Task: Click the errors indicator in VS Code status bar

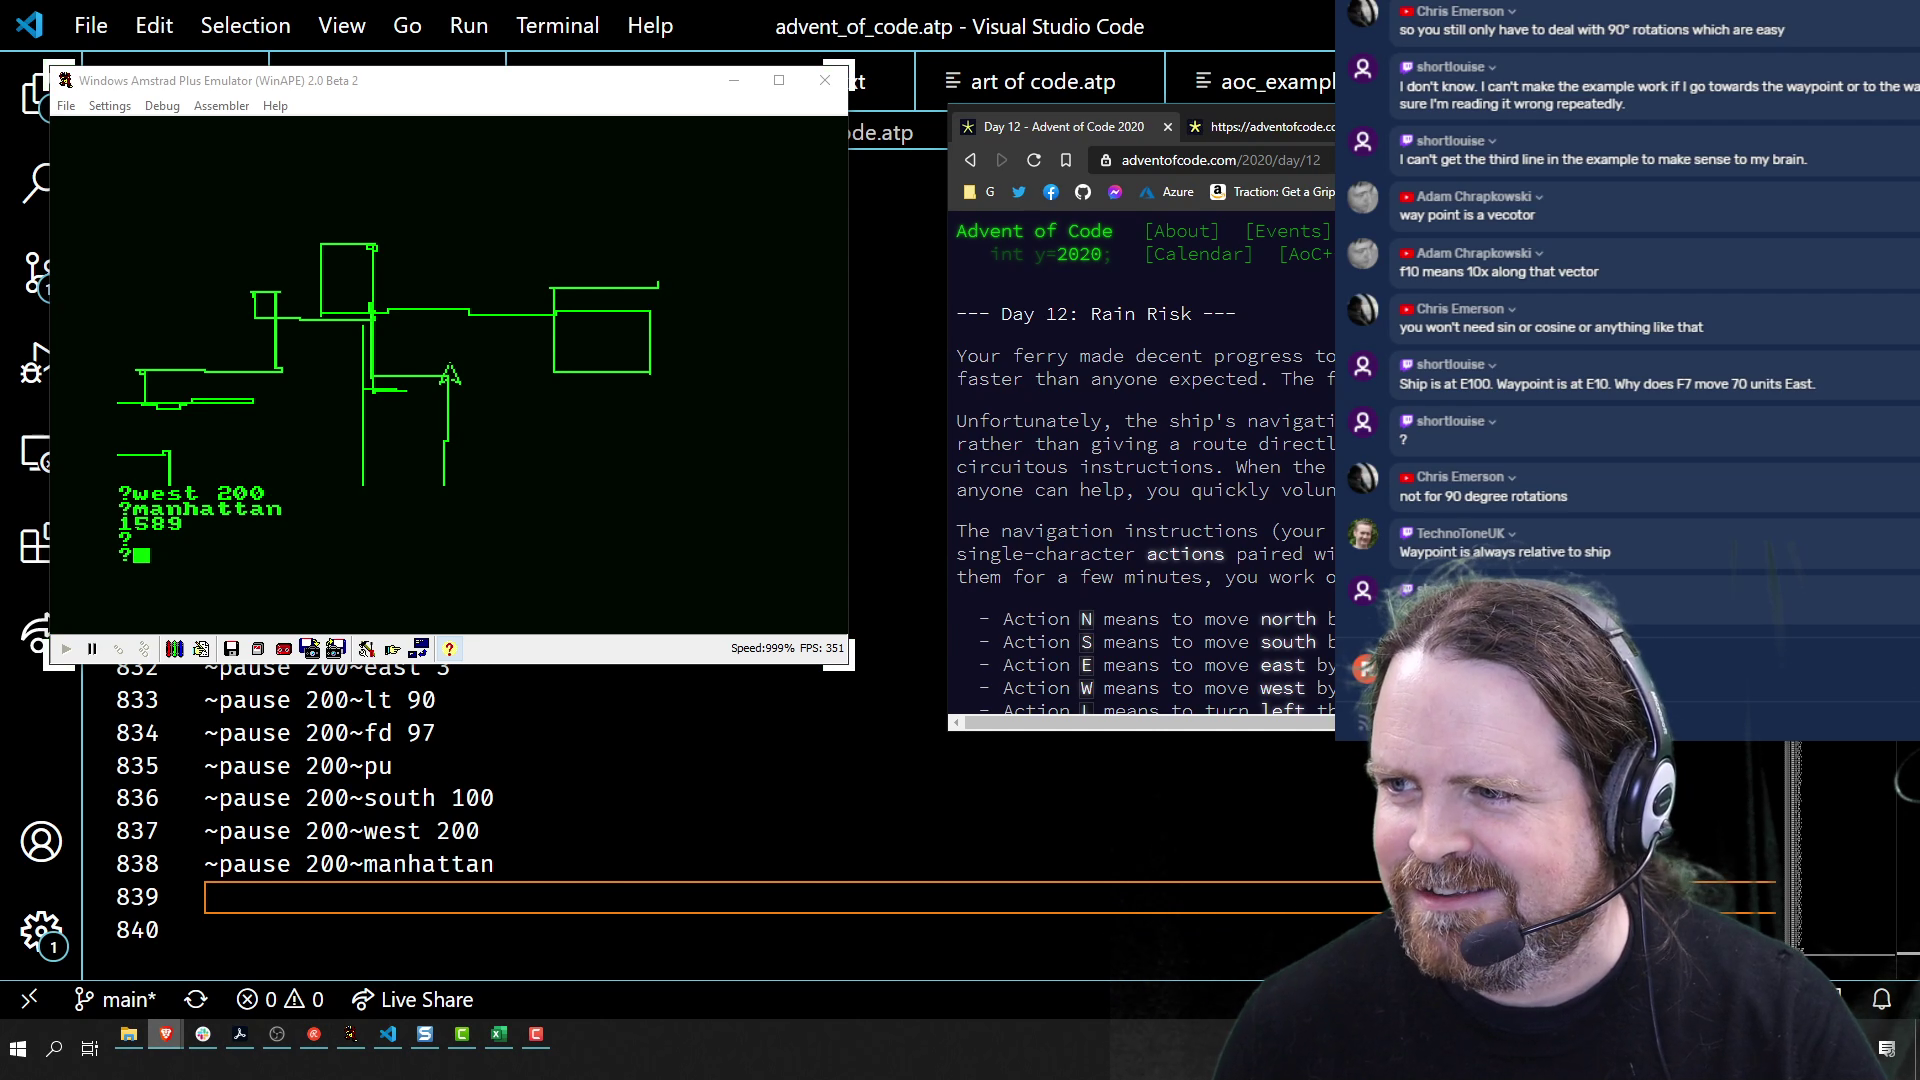Action: tap(278, 1000)
